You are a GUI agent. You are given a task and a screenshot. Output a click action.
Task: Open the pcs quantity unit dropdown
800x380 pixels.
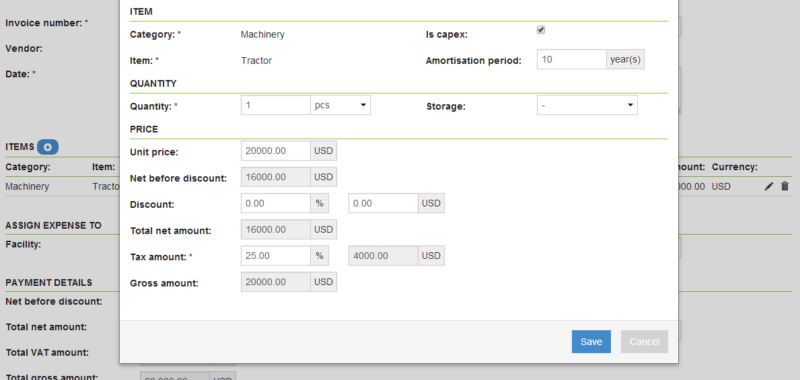(x=340, y=105)
